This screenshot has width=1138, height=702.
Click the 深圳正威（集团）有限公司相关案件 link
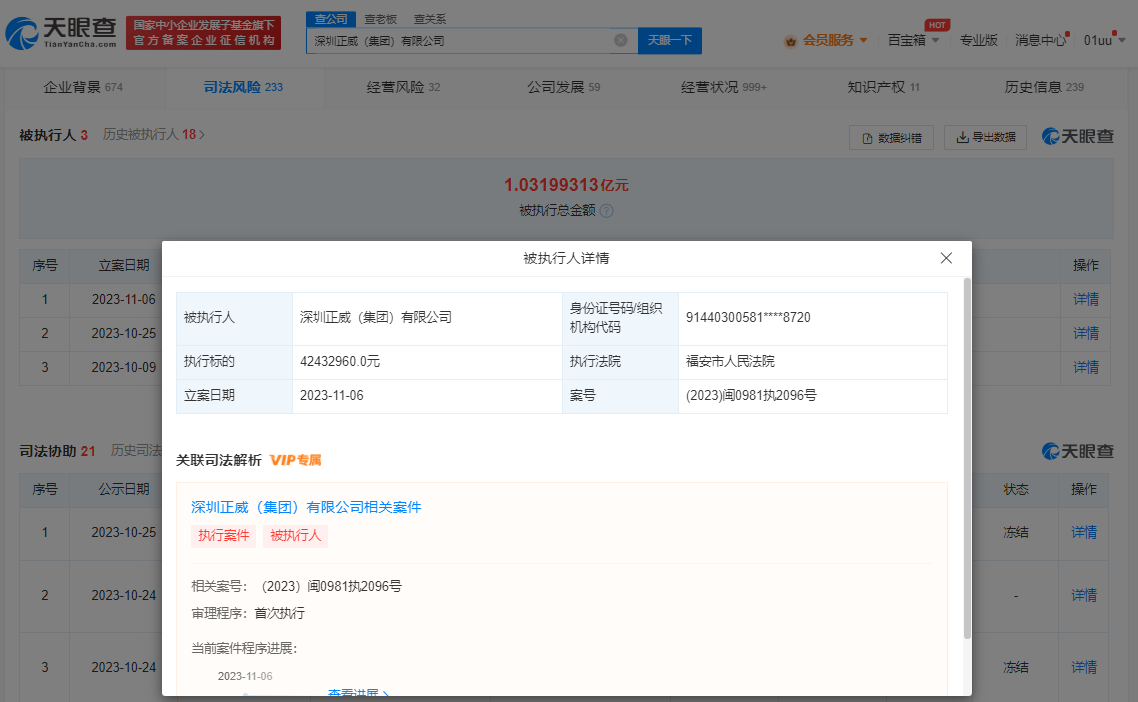(x=306, y=507)
